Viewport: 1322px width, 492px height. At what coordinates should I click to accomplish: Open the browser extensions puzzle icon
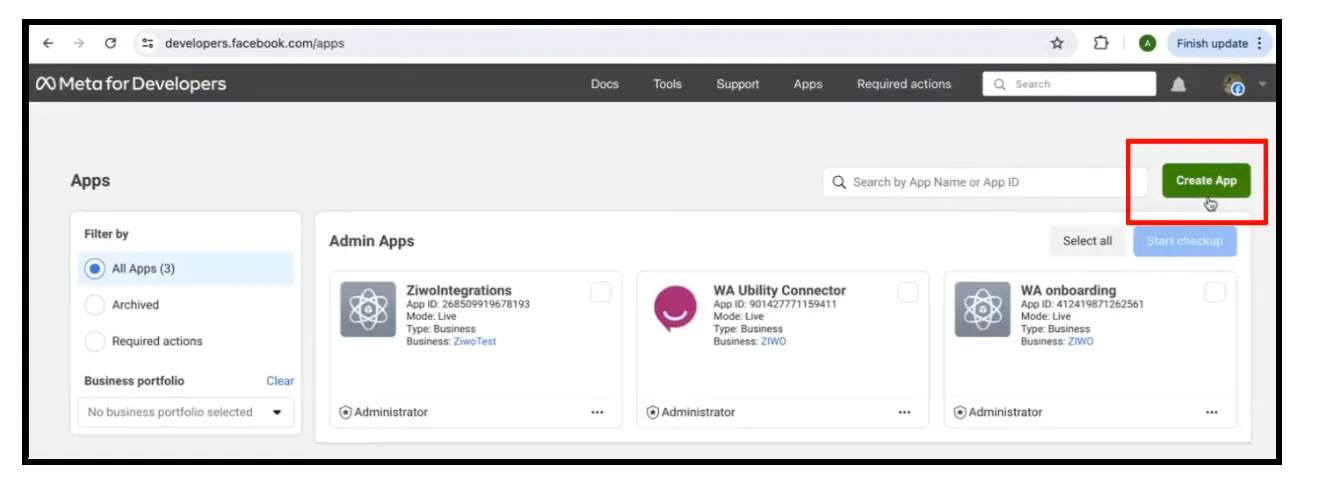[x=1101, y=43]
